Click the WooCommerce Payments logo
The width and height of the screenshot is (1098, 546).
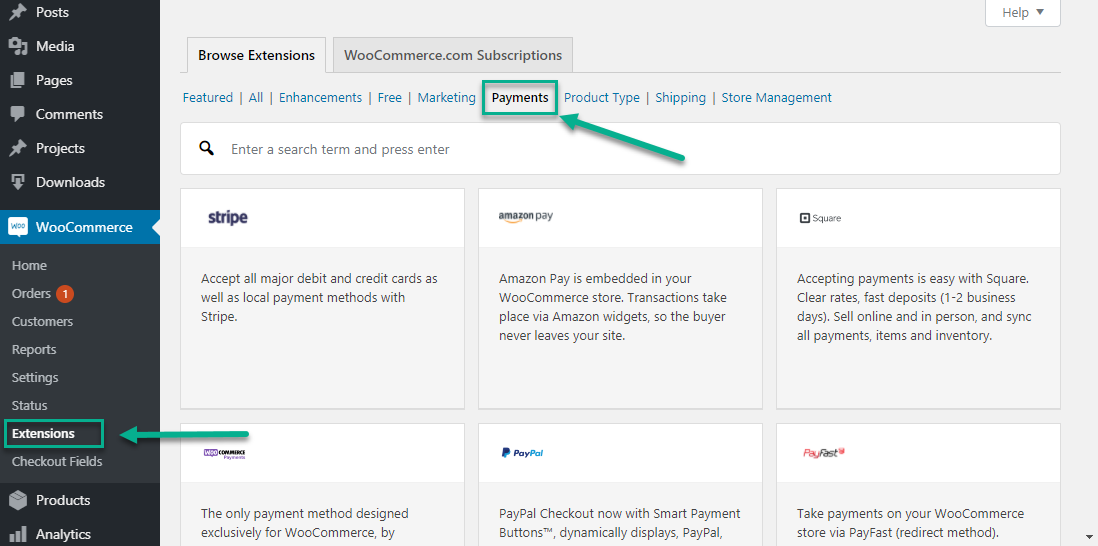[224, 453]
